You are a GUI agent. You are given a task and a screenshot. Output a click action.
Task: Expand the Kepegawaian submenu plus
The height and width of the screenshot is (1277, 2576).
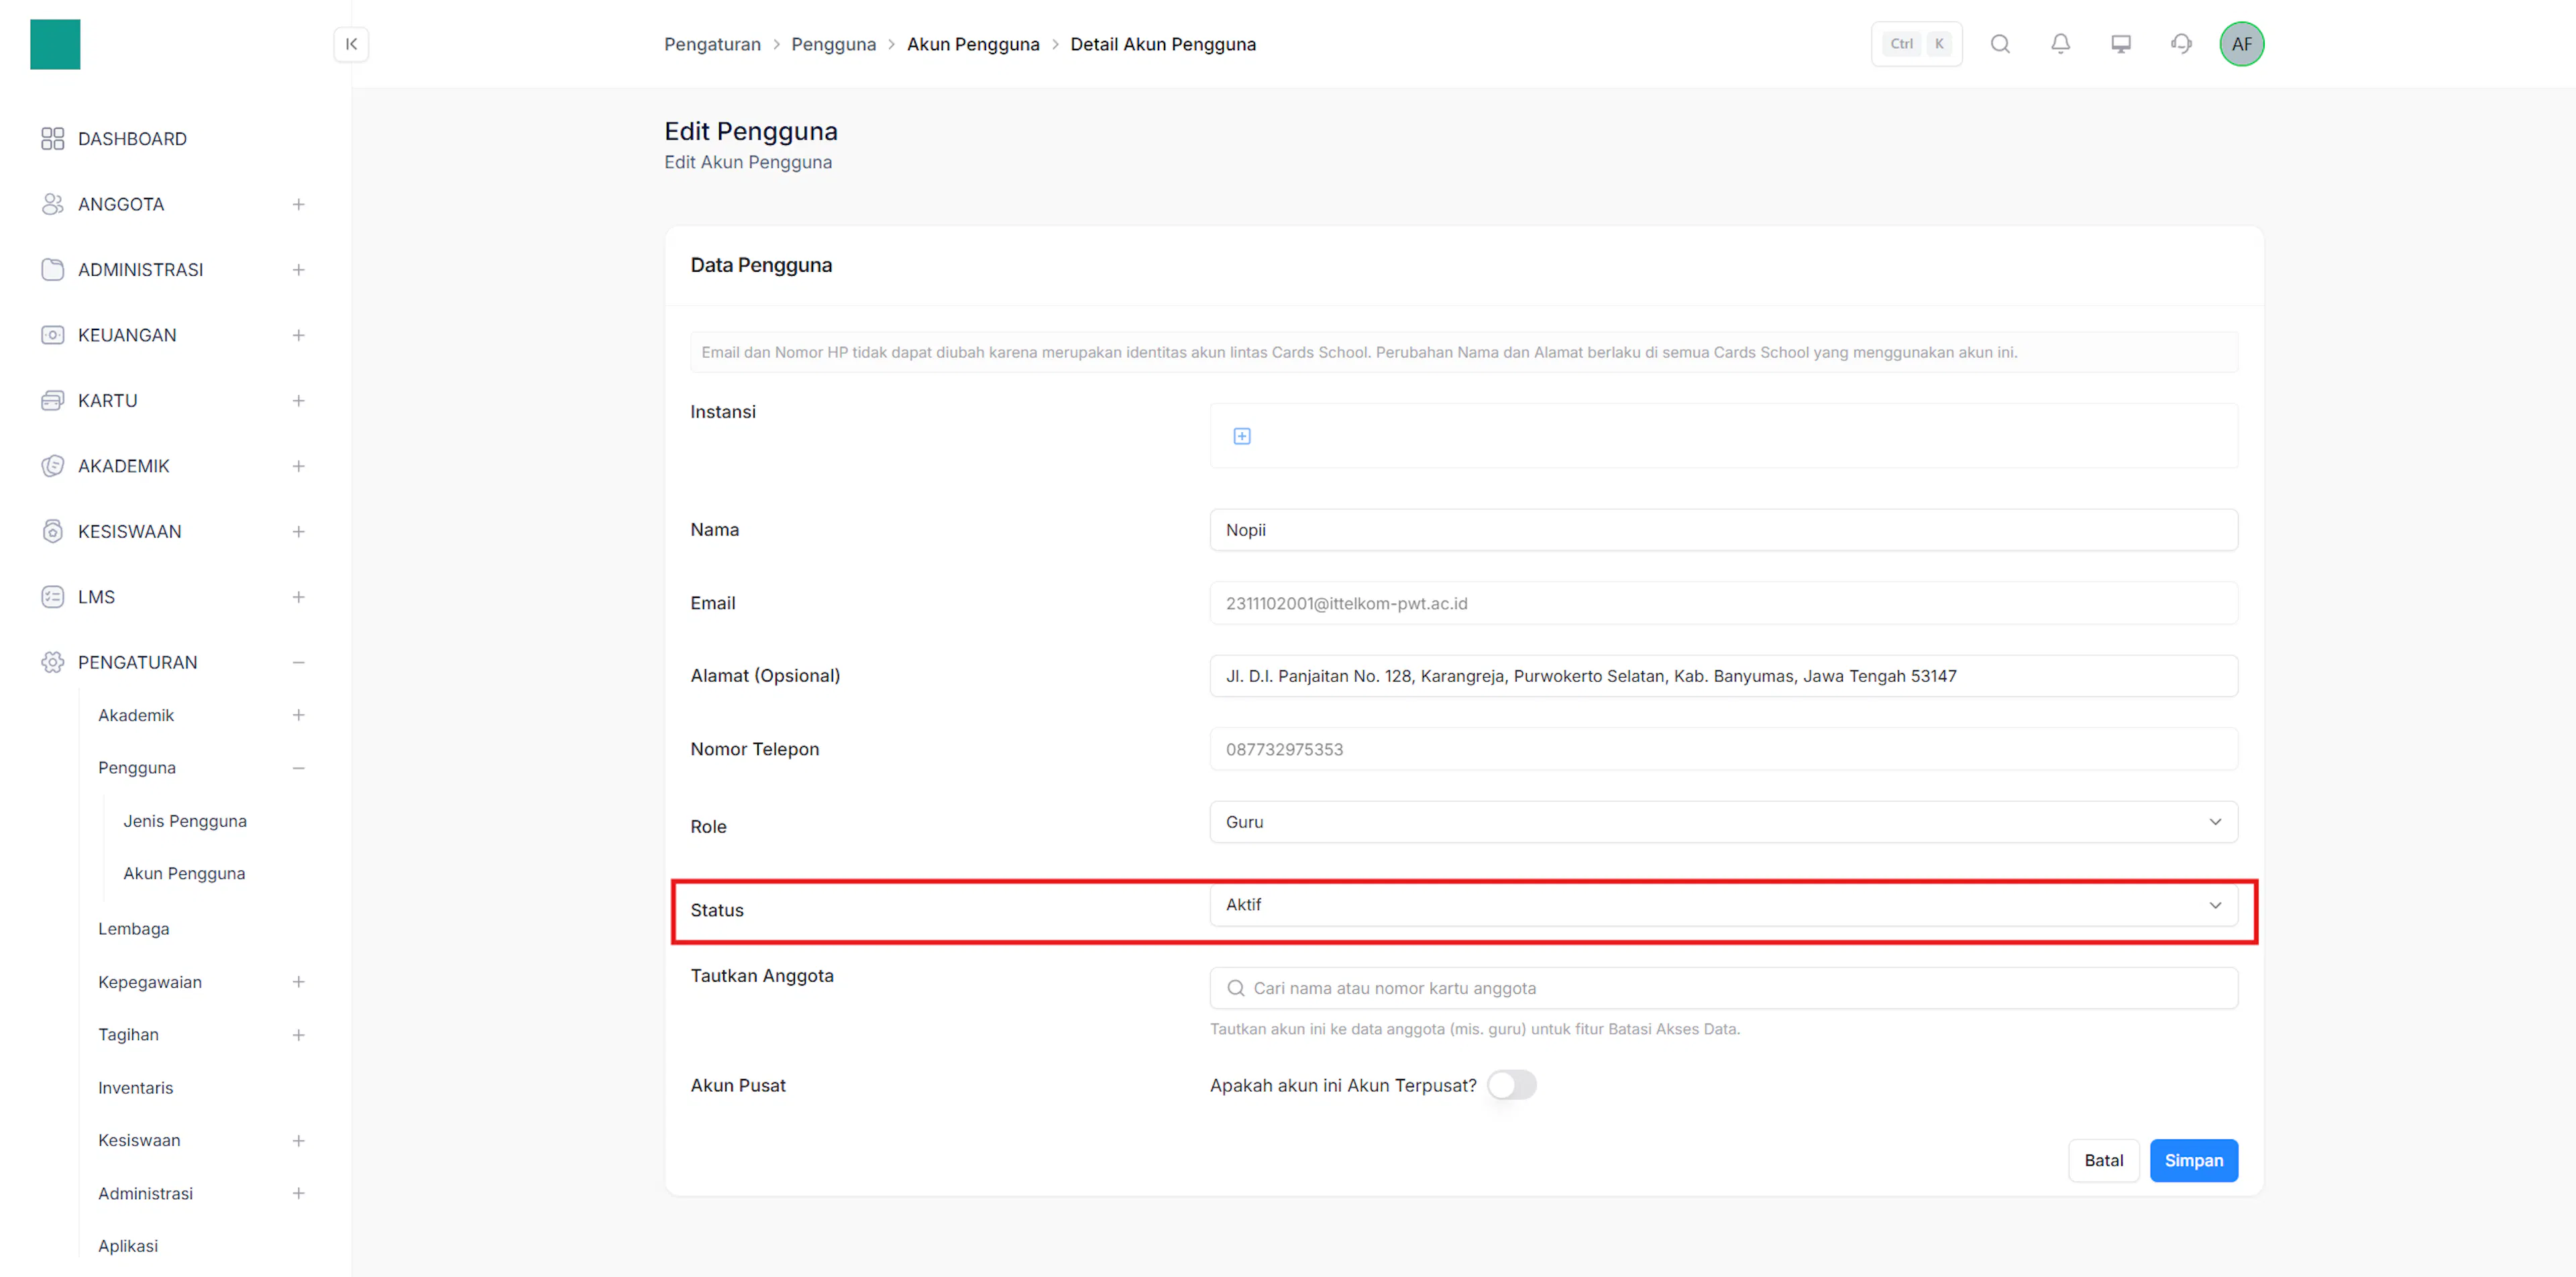point(298,982)
